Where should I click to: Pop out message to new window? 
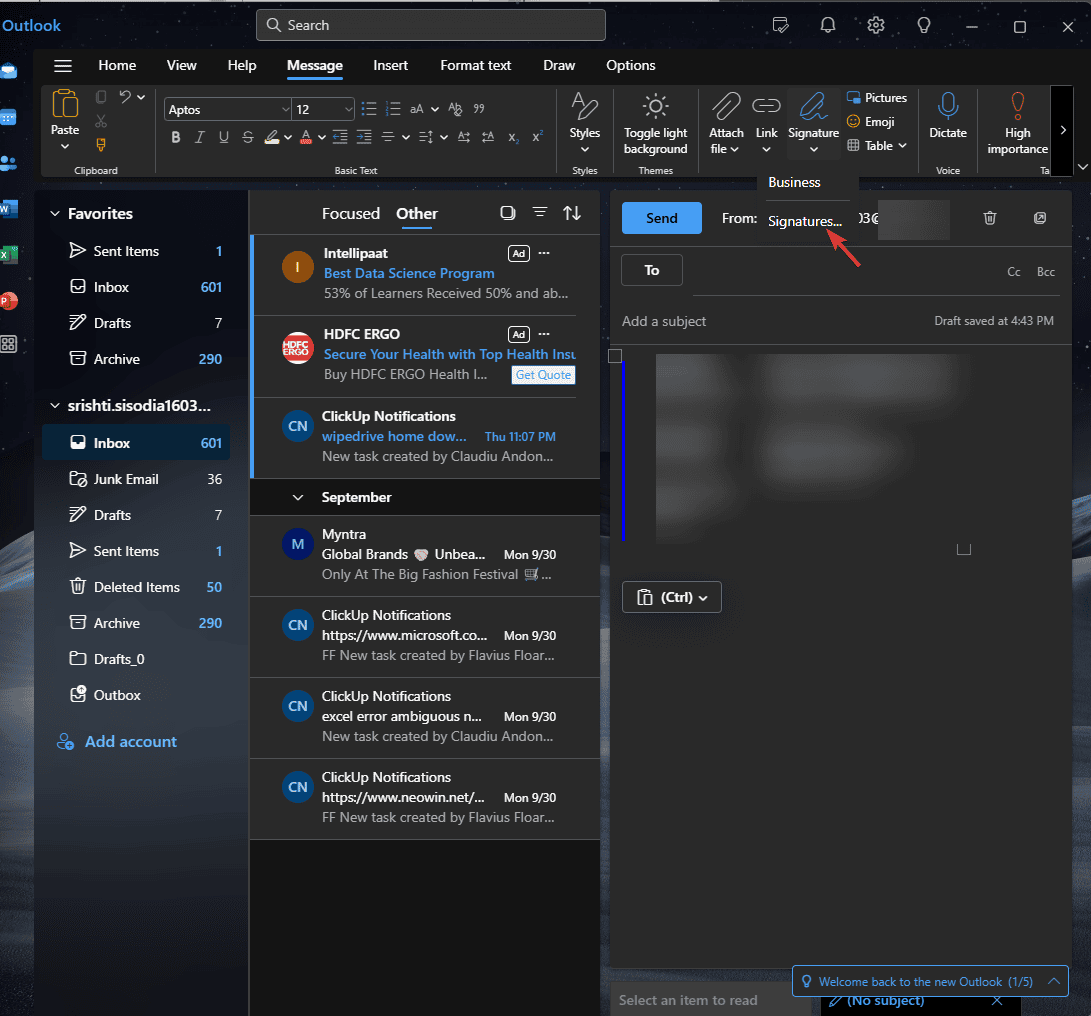point(1040,219)
